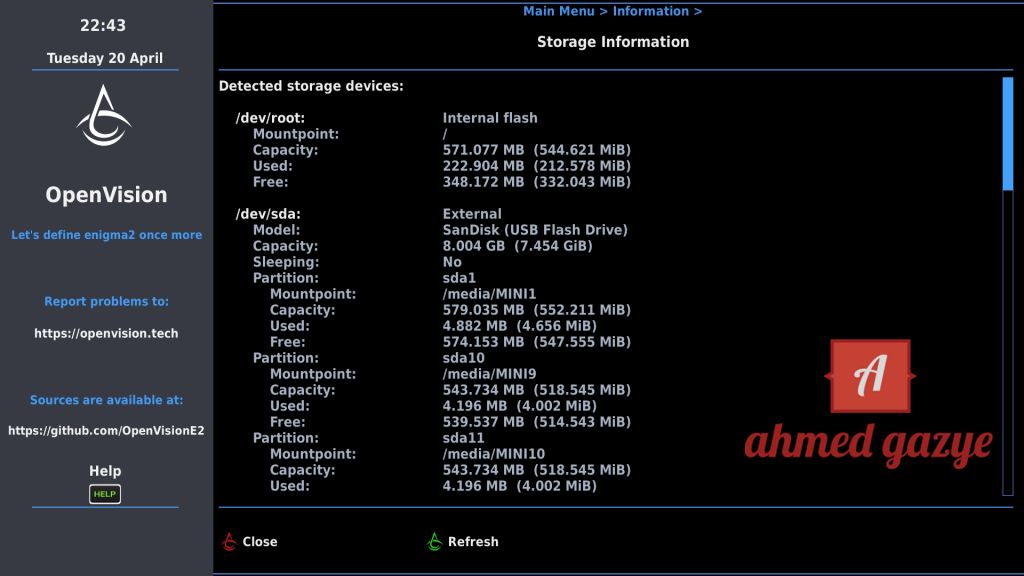1024x576 pixels.
Task: Click the Help label in sidebar
Action: (105, 471)
